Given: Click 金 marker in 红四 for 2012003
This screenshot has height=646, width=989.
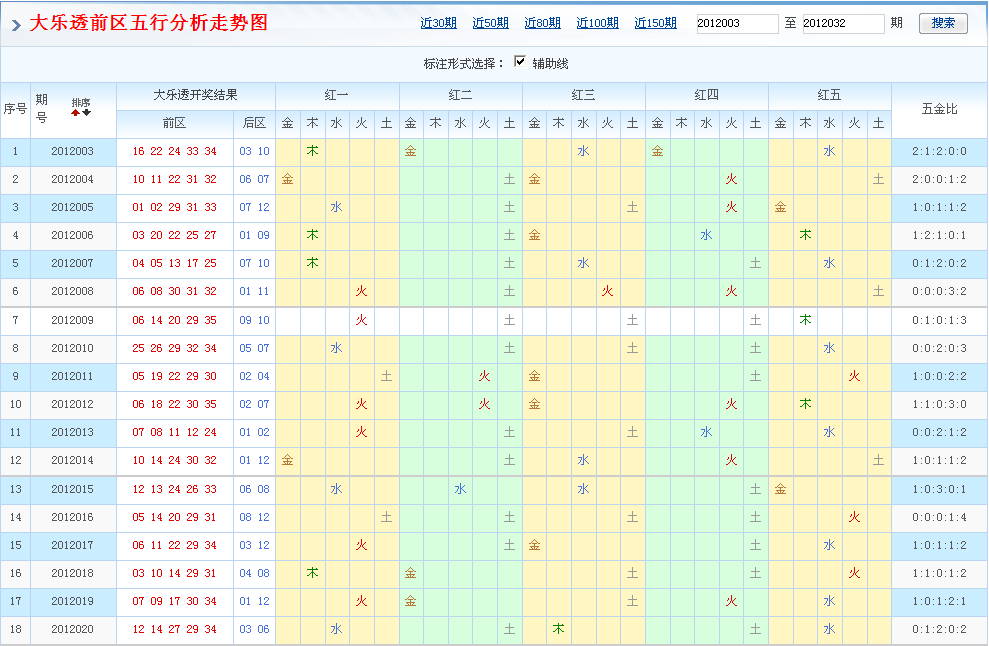Looking at the screenshot, I should click(x=657, y=151).
